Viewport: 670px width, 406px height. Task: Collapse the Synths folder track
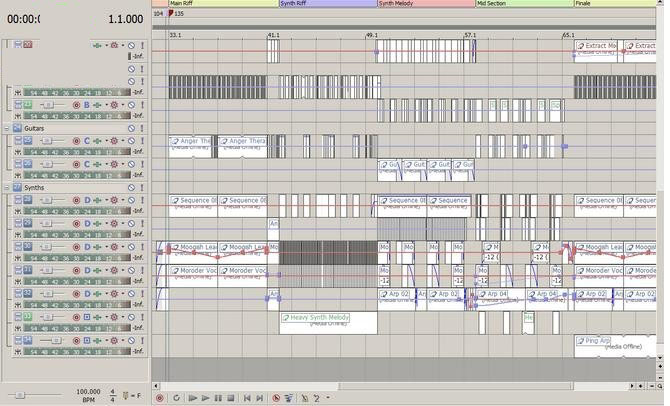pos(6,188)
